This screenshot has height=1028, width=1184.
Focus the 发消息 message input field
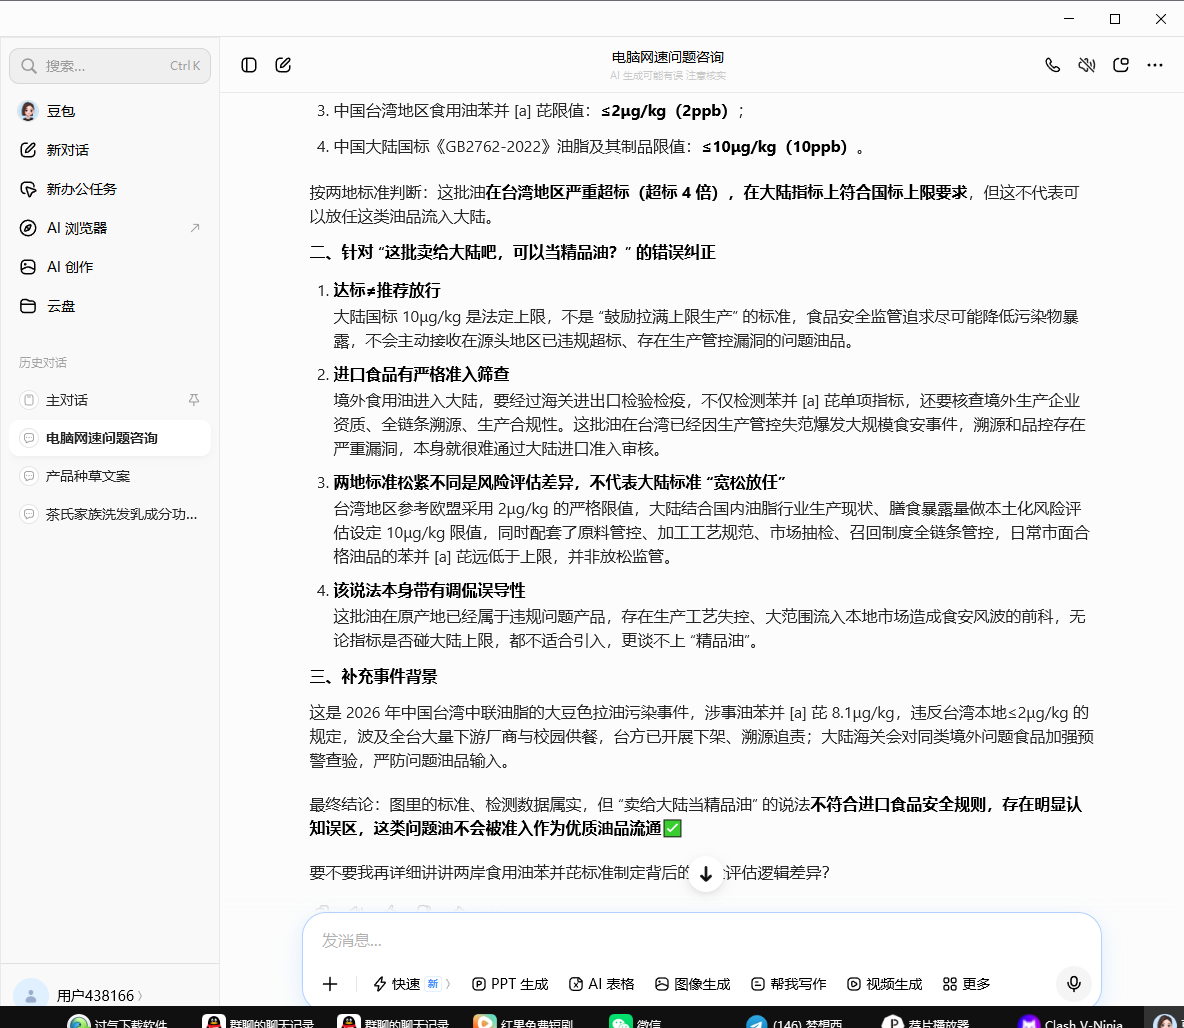click(701, 940)
